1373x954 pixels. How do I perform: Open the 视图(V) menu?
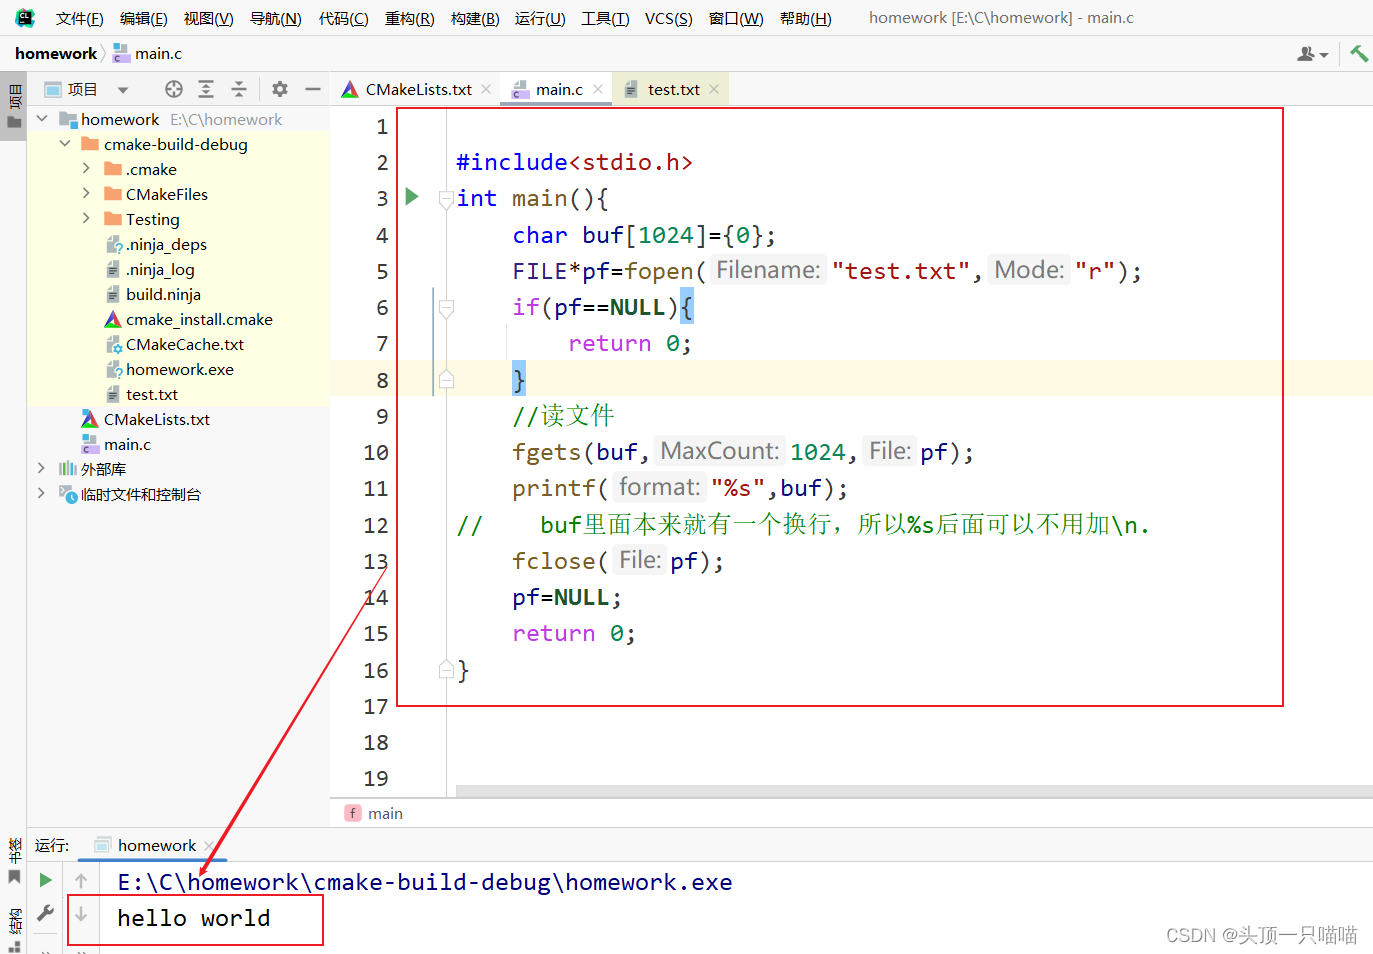click(208, 18)
